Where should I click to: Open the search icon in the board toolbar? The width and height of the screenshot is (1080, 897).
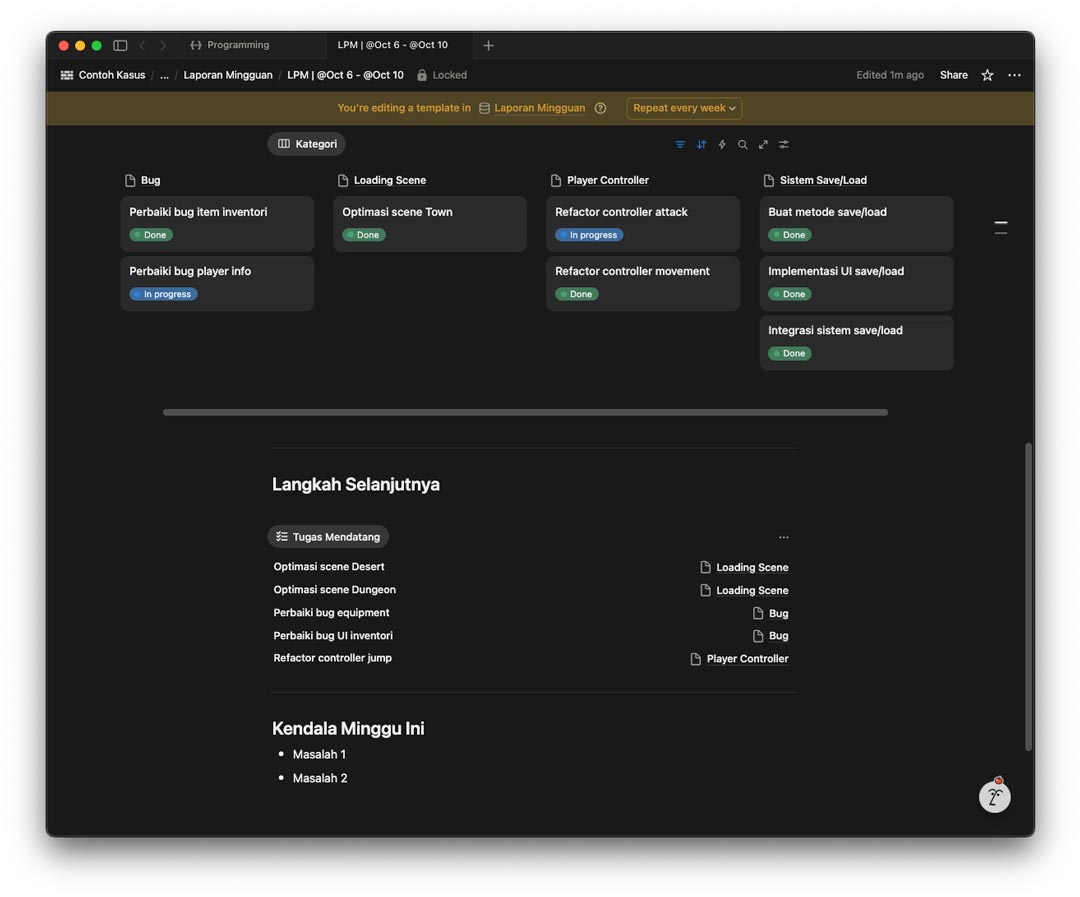742,144
